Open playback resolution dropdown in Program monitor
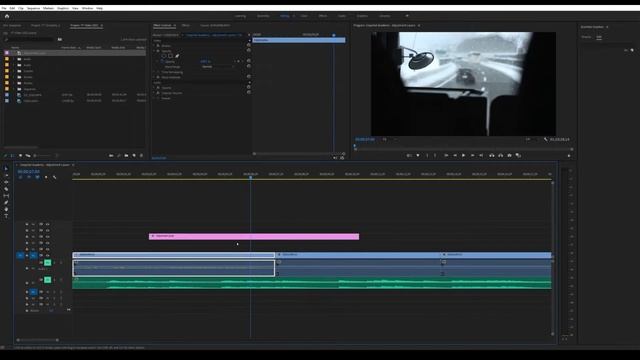Image resolution: width=640 pixels, height=360 pixels. 530,139
